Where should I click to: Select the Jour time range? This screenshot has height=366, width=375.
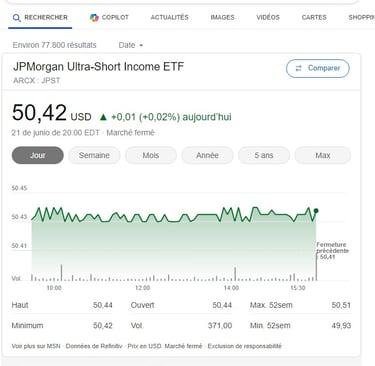point(38,155)
